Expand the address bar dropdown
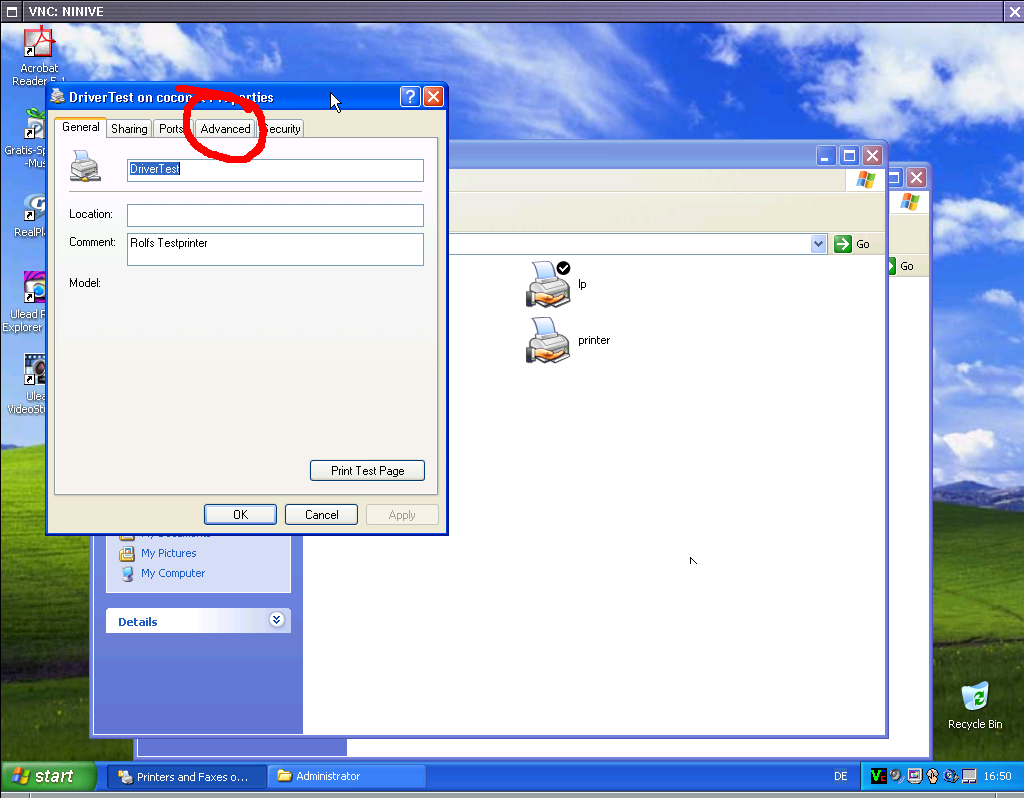1024x798 pixels. (x=818, y=244)
